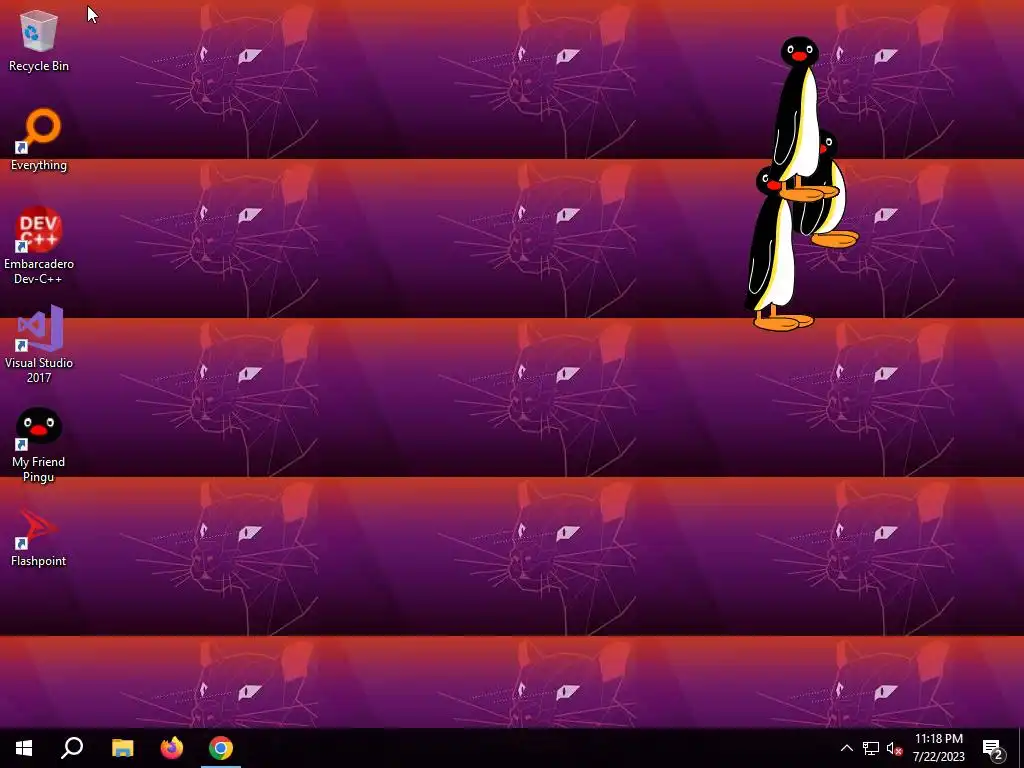1024x768 pixels.
Task: Open the notification center icon
Action: 993,748
